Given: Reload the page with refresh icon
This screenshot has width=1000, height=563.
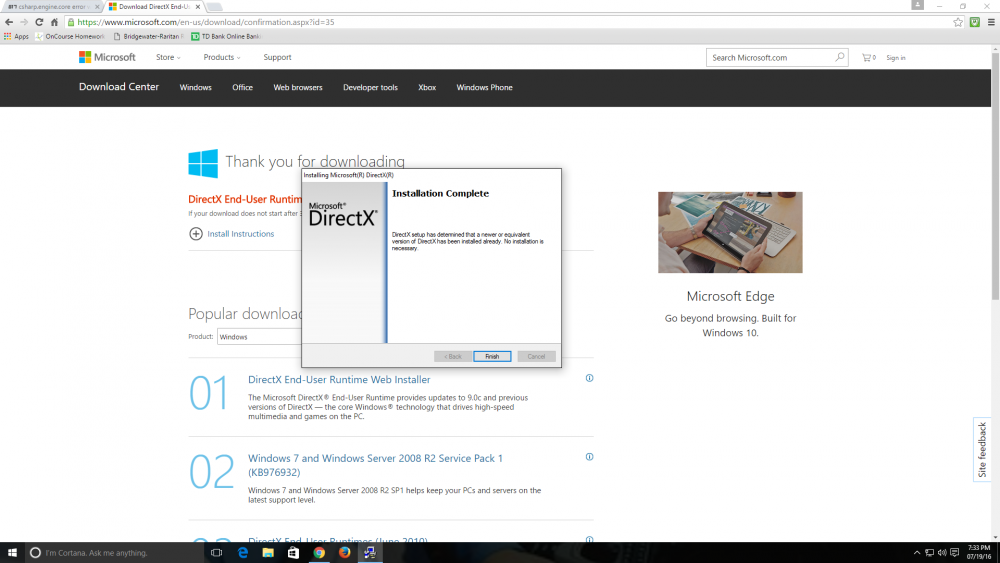Looking at the screenshot, I should (39, 22).
